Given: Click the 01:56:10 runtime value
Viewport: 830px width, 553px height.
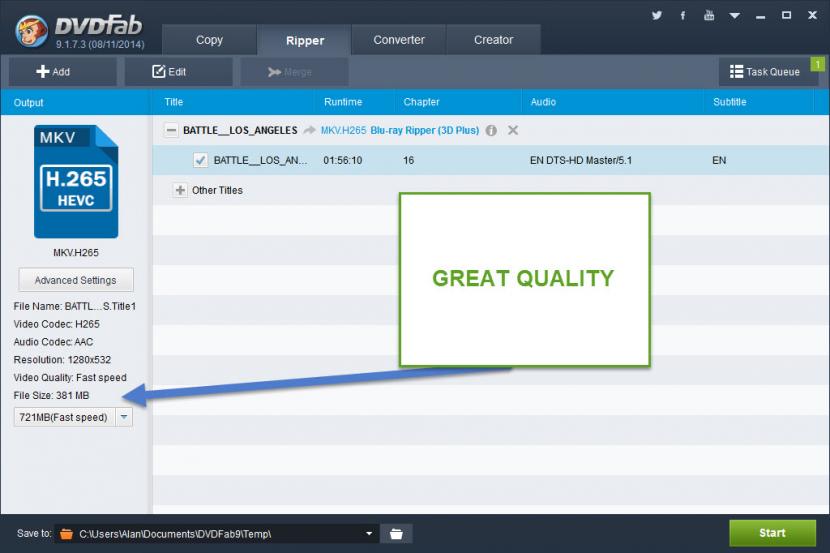Looking at the screenshot, I should [x=342, y=160].
